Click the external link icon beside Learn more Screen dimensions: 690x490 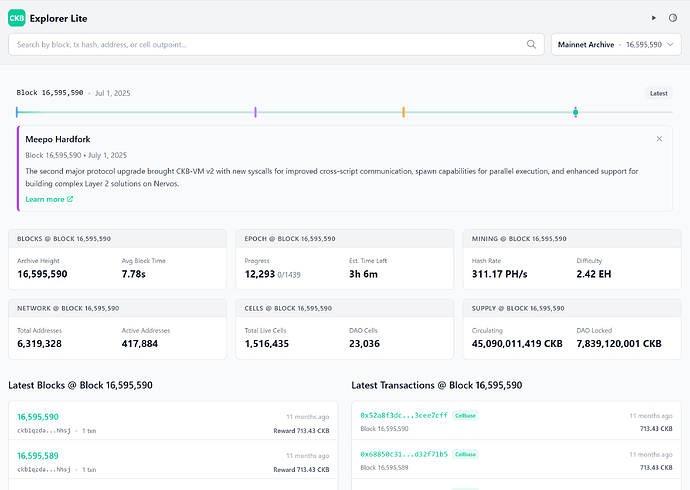click(70, 199)
